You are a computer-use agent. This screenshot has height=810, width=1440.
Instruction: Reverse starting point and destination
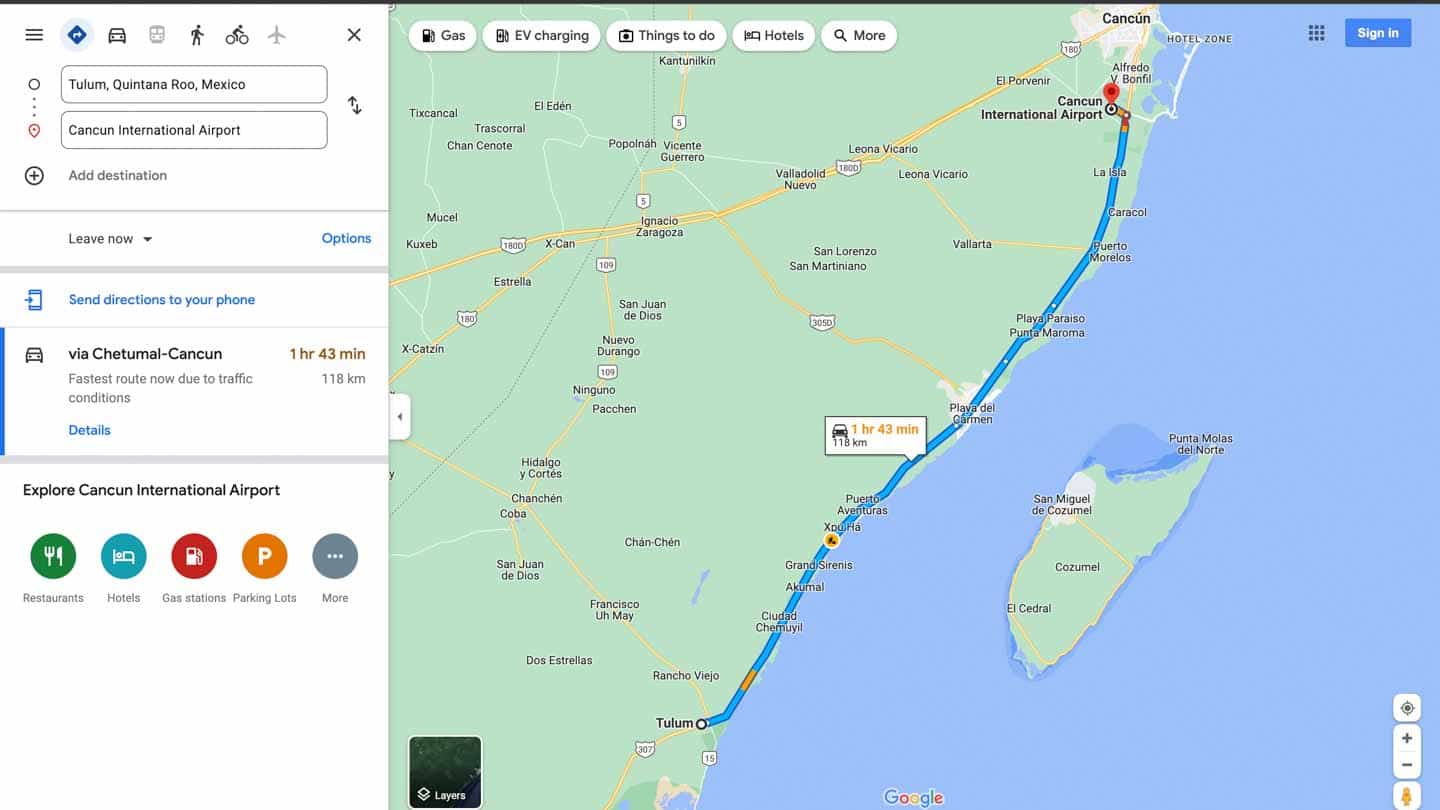click(x=355, y=105)
